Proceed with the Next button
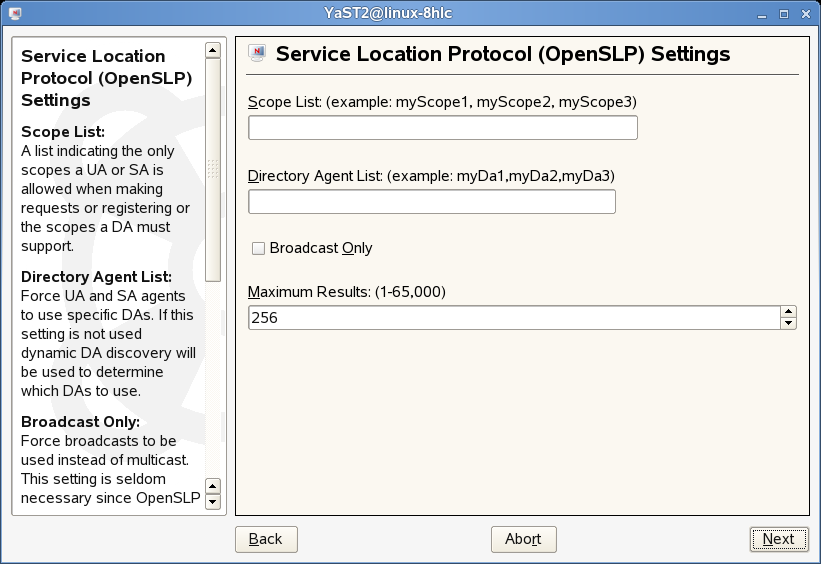821x564 pixels. pyautogui.click(x=778, y=539)
